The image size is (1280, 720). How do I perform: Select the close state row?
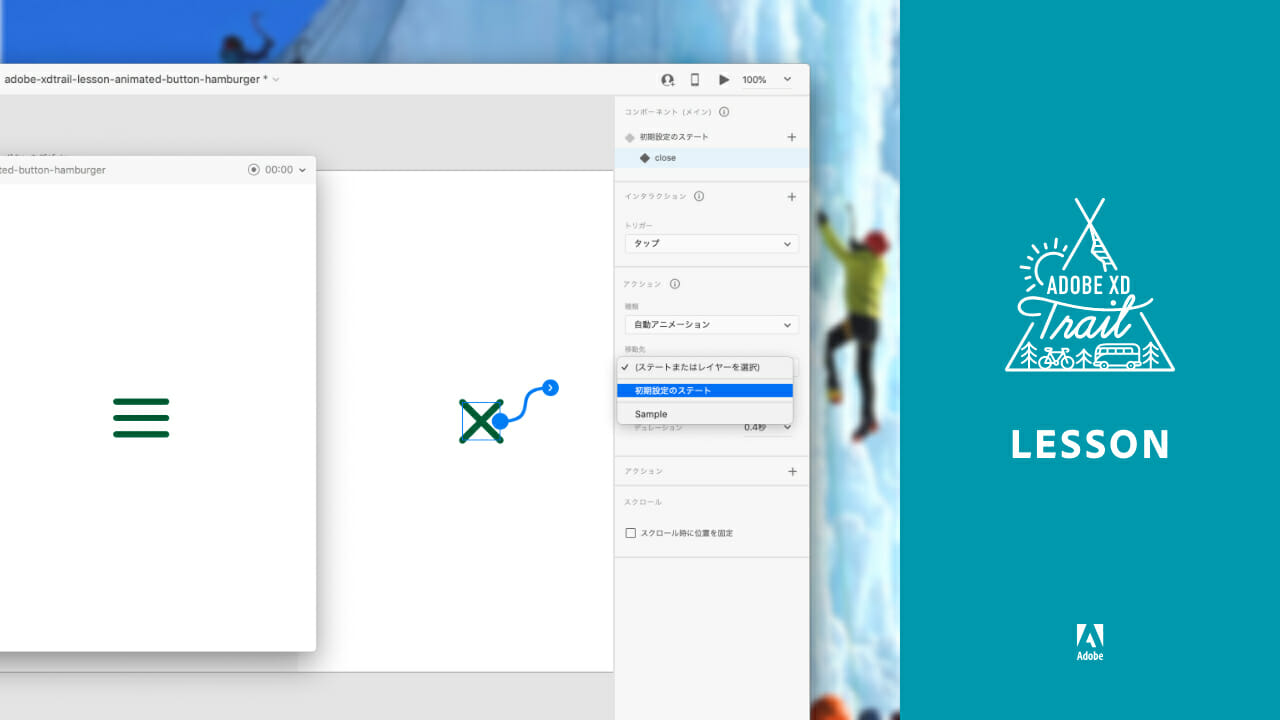[x=711, y=158]
